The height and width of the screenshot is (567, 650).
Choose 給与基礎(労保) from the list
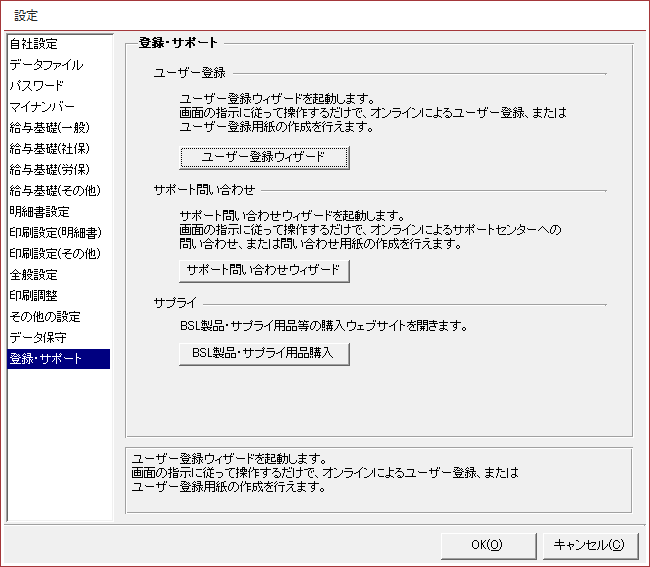[49, 170]
